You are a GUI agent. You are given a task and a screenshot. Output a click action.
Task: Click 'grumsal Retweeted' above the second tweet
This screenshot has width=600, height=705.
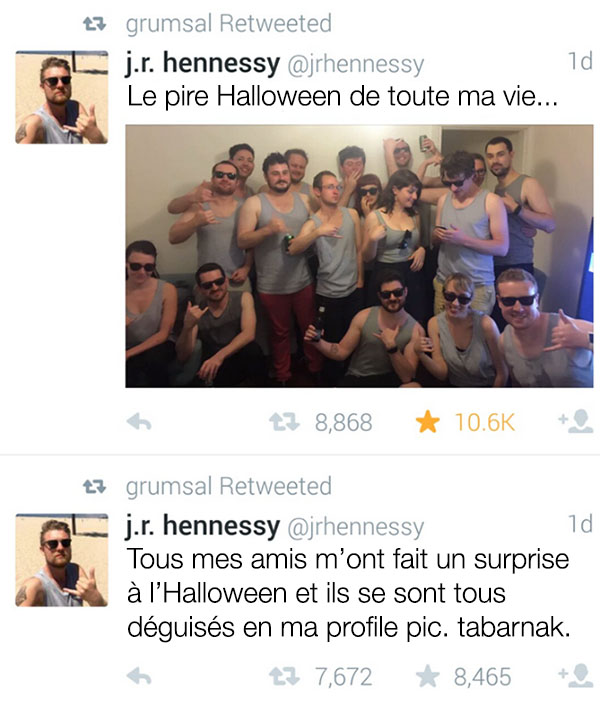(x=229, y=486)
